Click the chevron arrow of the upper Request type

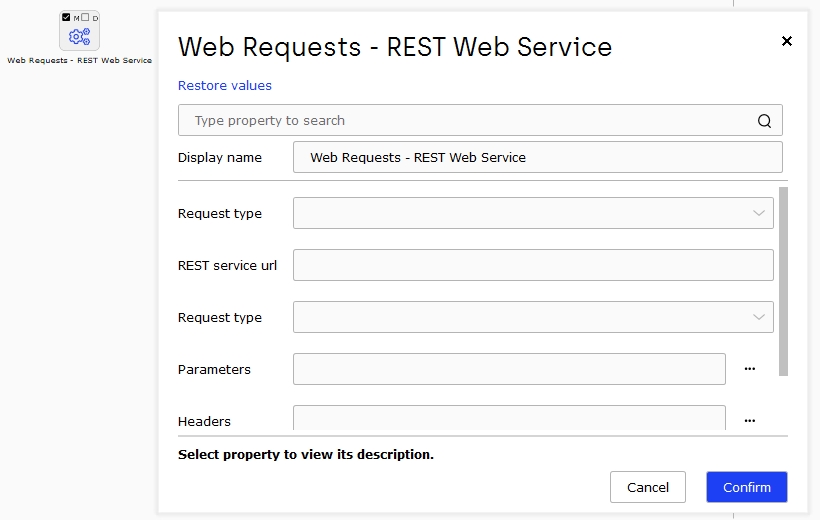click(759, 213)
